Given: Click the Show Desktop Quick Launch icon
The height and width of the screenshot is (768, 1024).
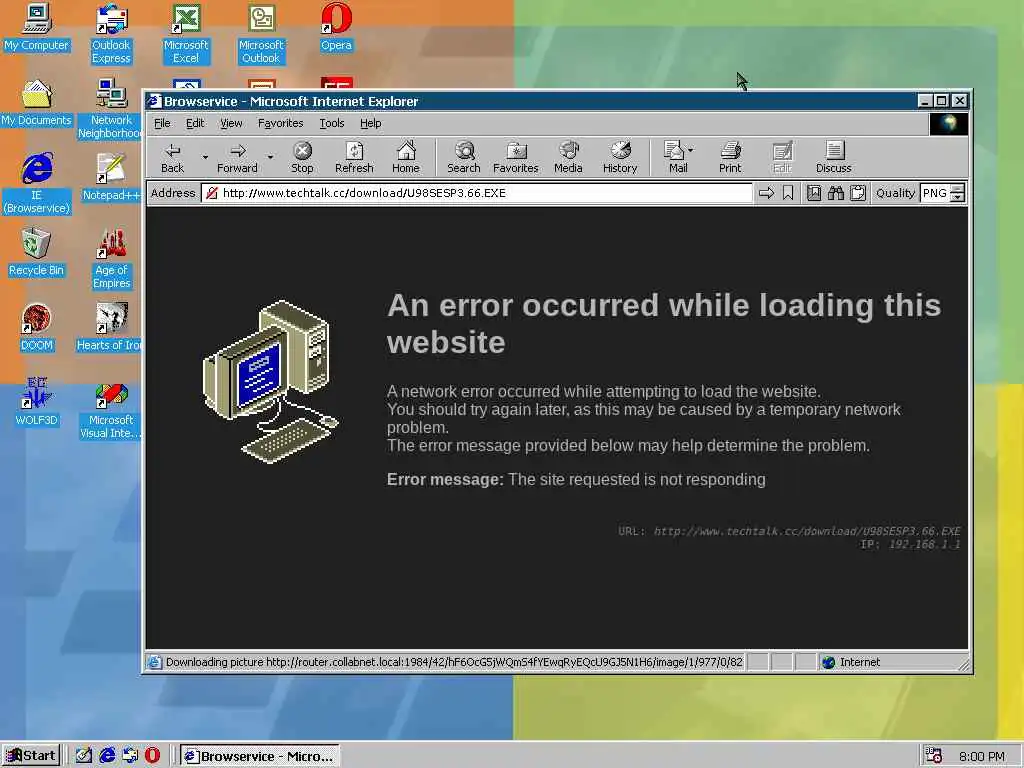Looking at the screenshot, I should 84,756.
